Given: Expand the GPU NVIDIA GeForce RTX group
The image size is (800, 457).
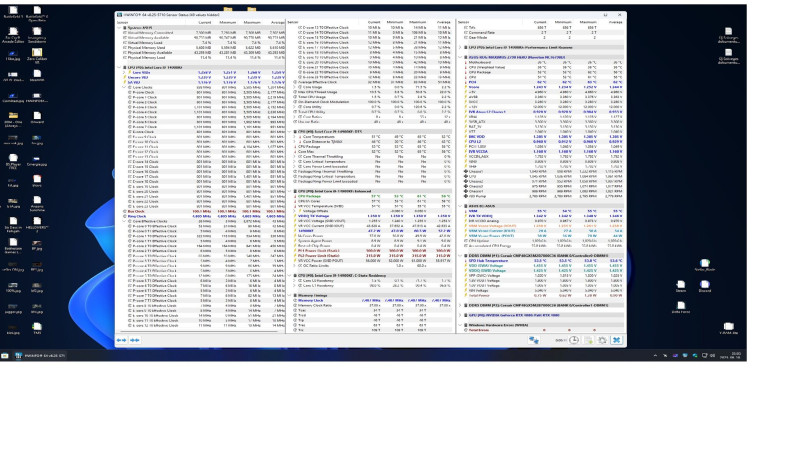Looking at the screenshot, I should tap(461, 315).
